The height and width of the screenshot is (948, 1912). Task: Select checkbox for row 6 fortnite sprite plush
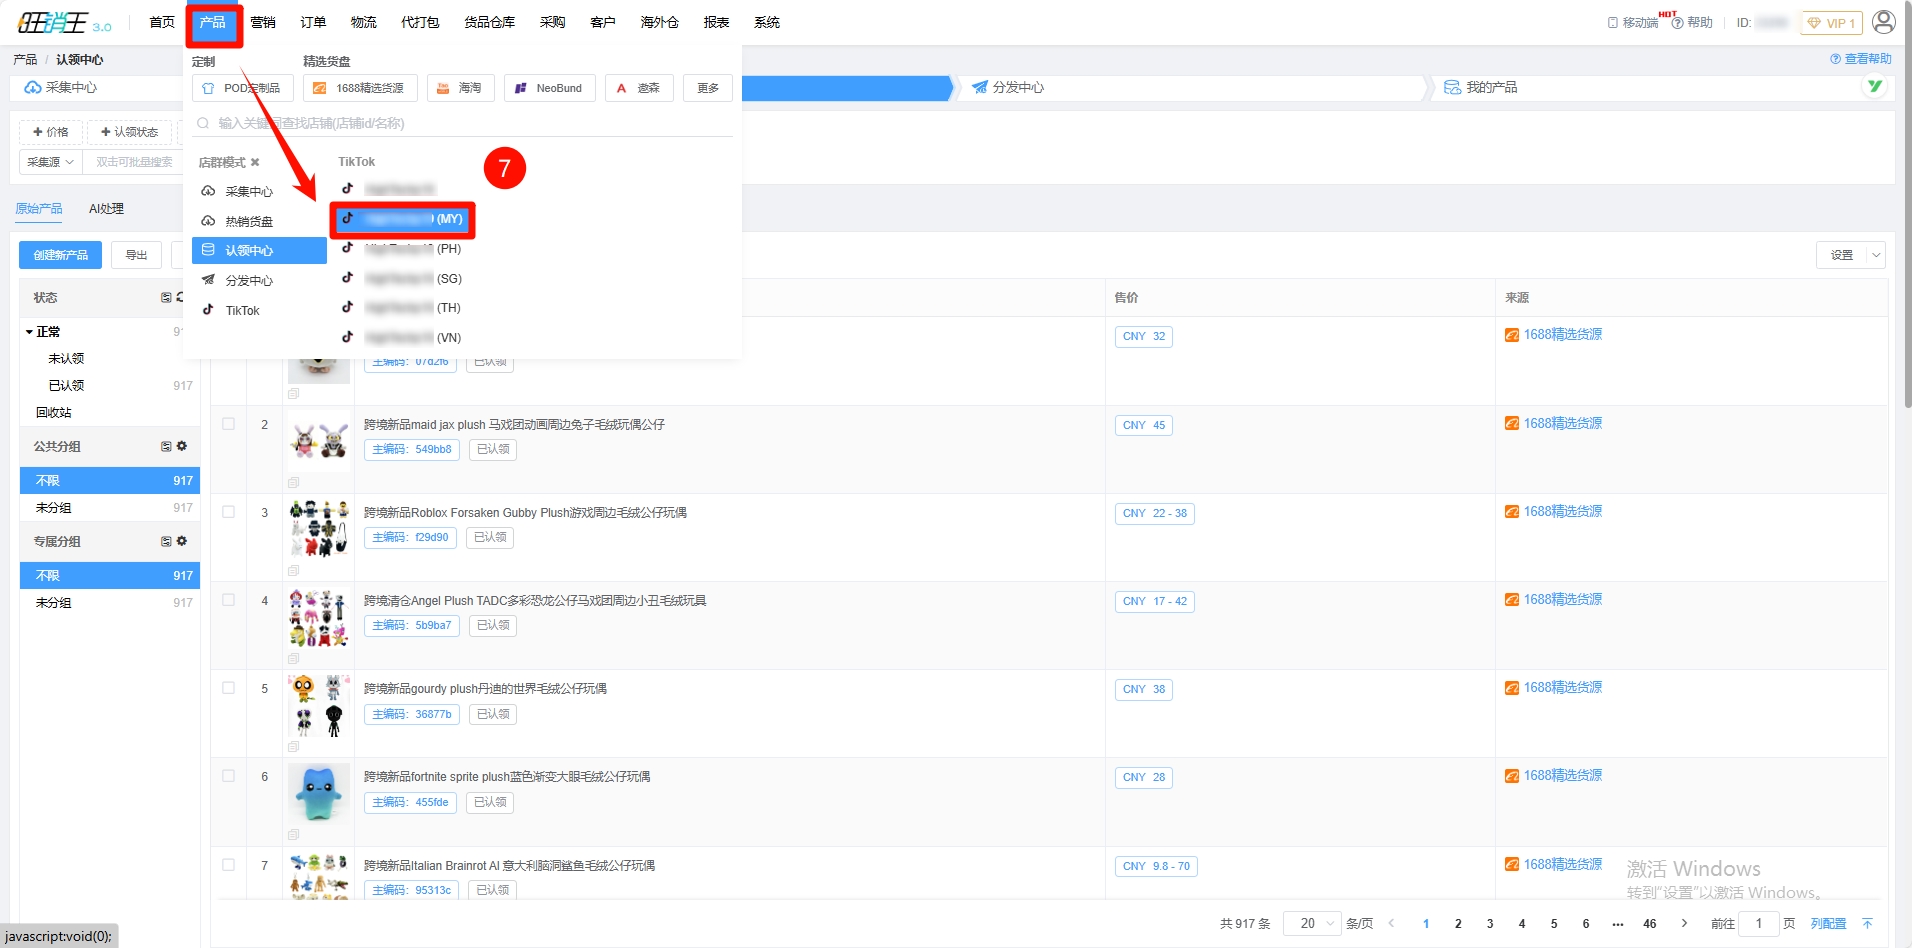[x=229, y=776]
